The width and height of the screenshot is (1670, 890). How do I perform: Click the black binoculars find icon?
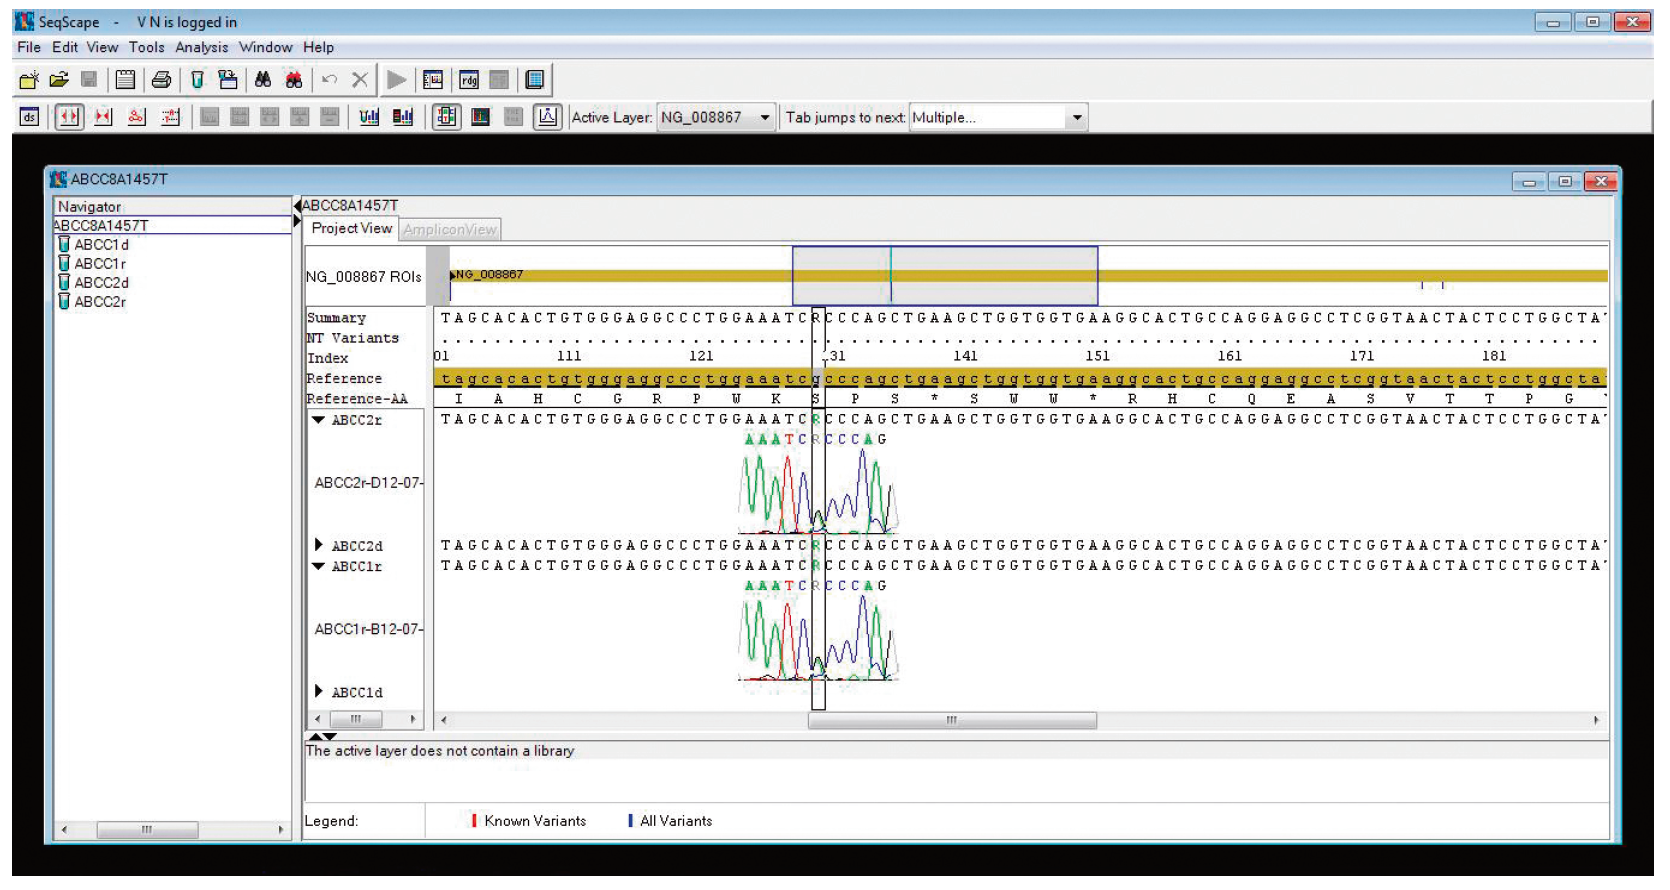coord(263,80)
